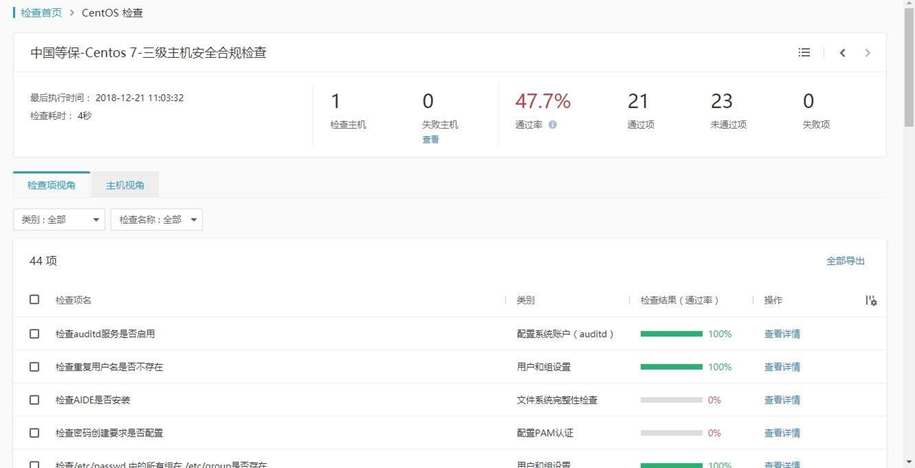View details for 检查密码创建要求是否配置

tap(782, 433)
